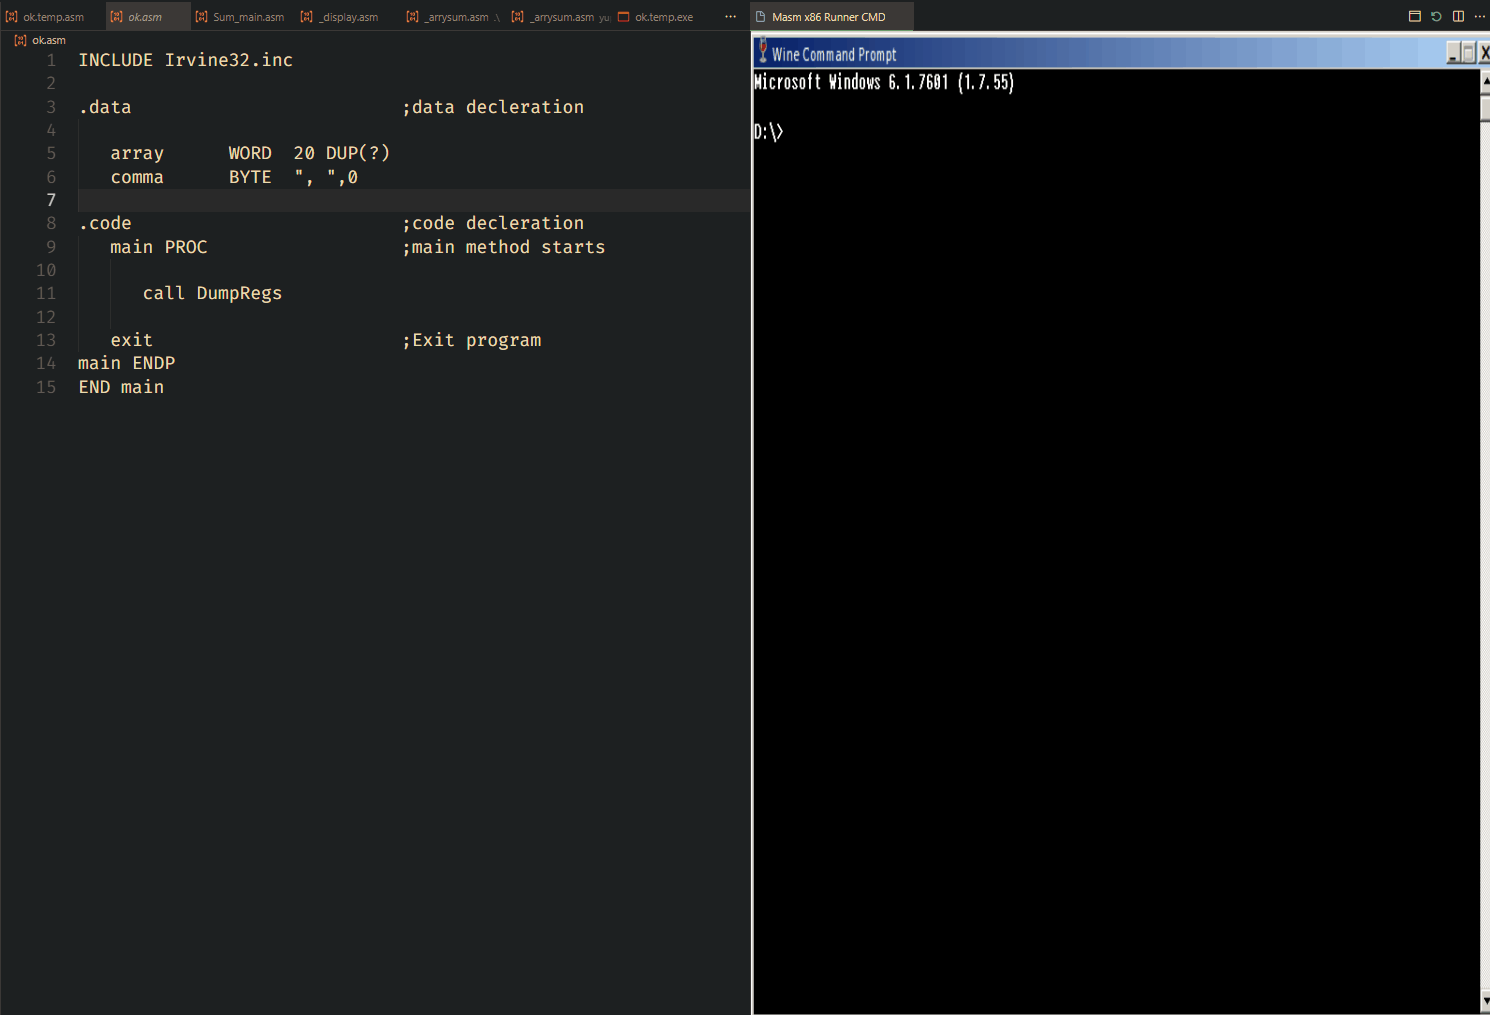The width and height of the screenshot is (1490, 1015).
Task: Click the split editor icon
Action: point(1458,16)
